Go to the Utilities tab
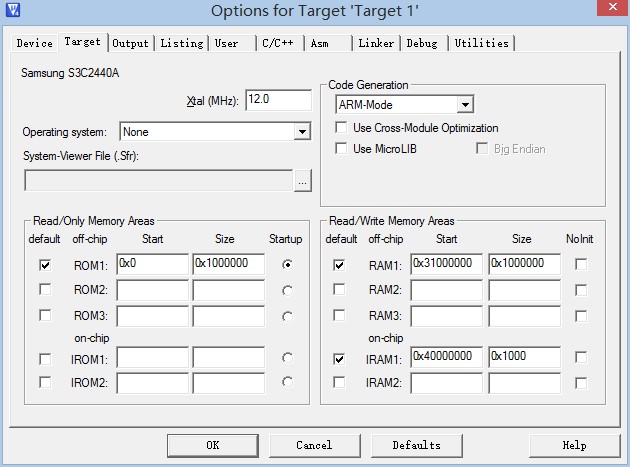The image size is (630, 467). pos(481,43)
